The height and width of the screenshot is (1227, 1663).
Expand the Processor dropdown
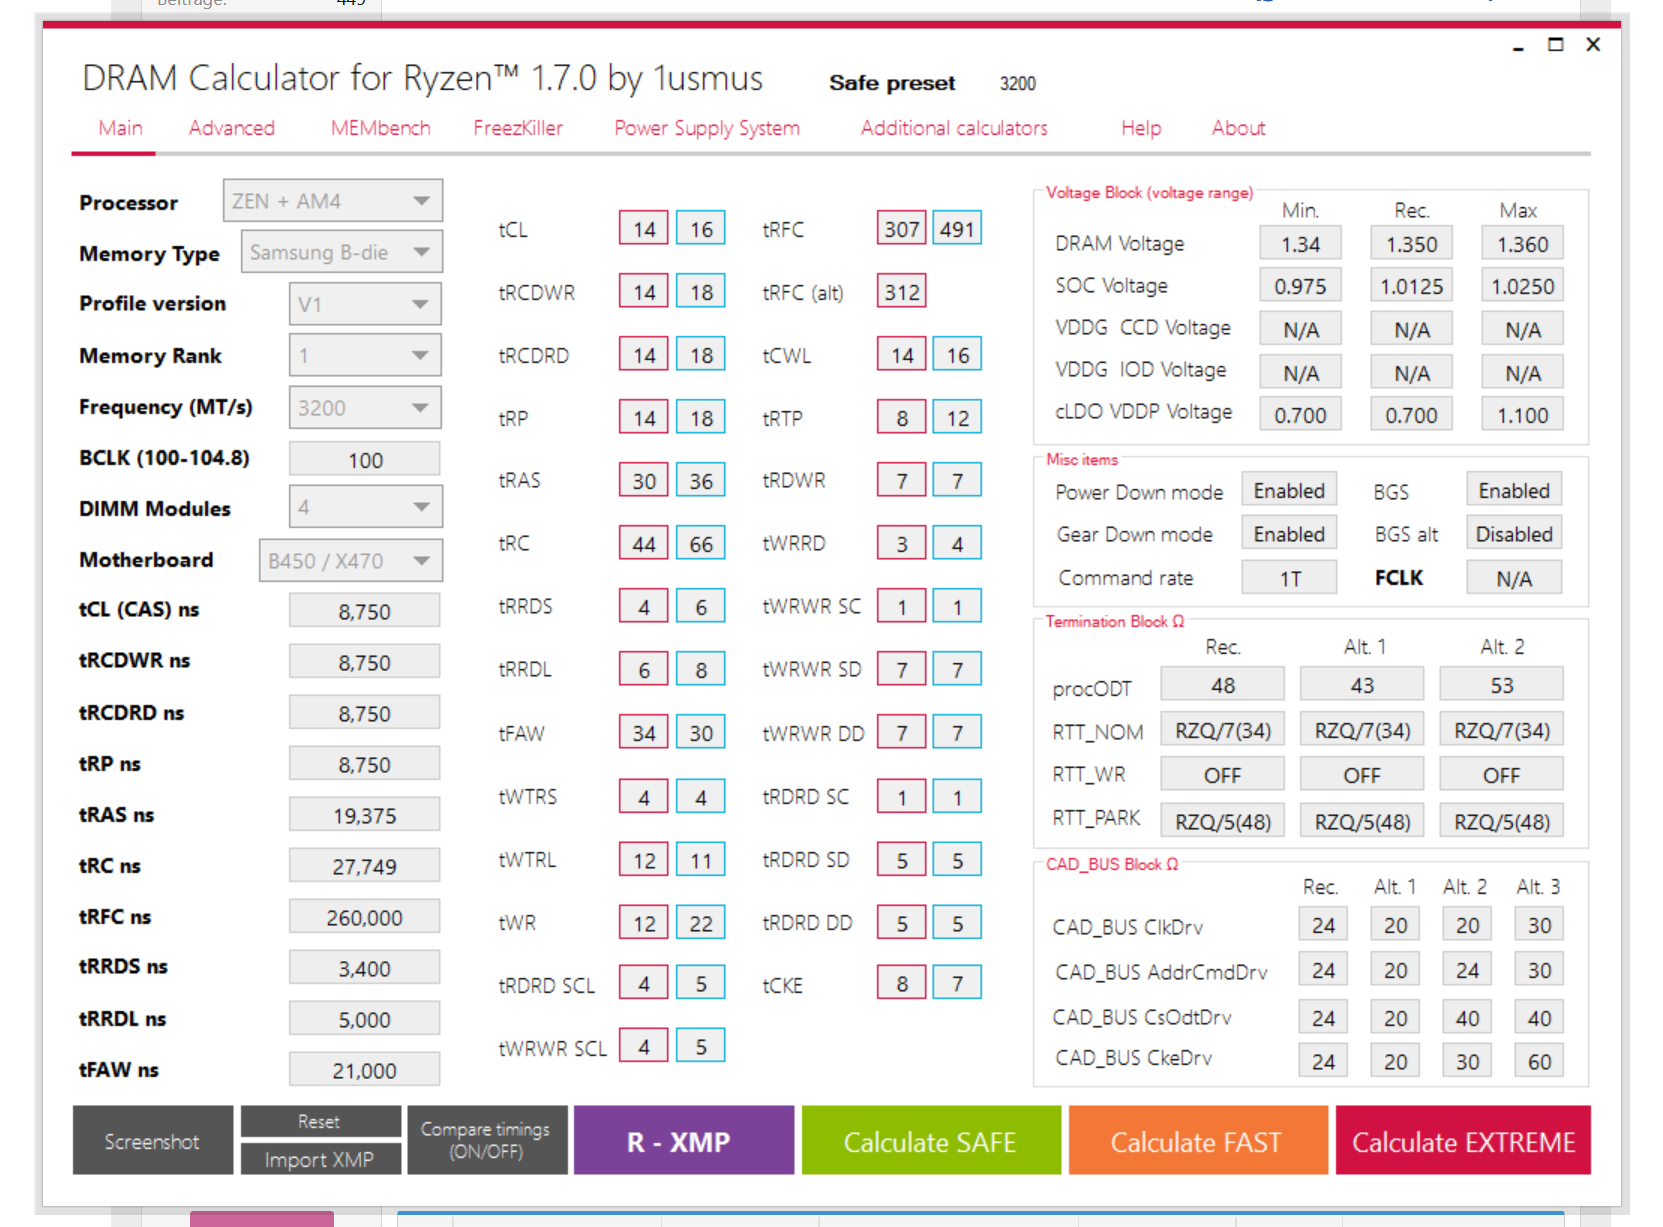(333, 201)
